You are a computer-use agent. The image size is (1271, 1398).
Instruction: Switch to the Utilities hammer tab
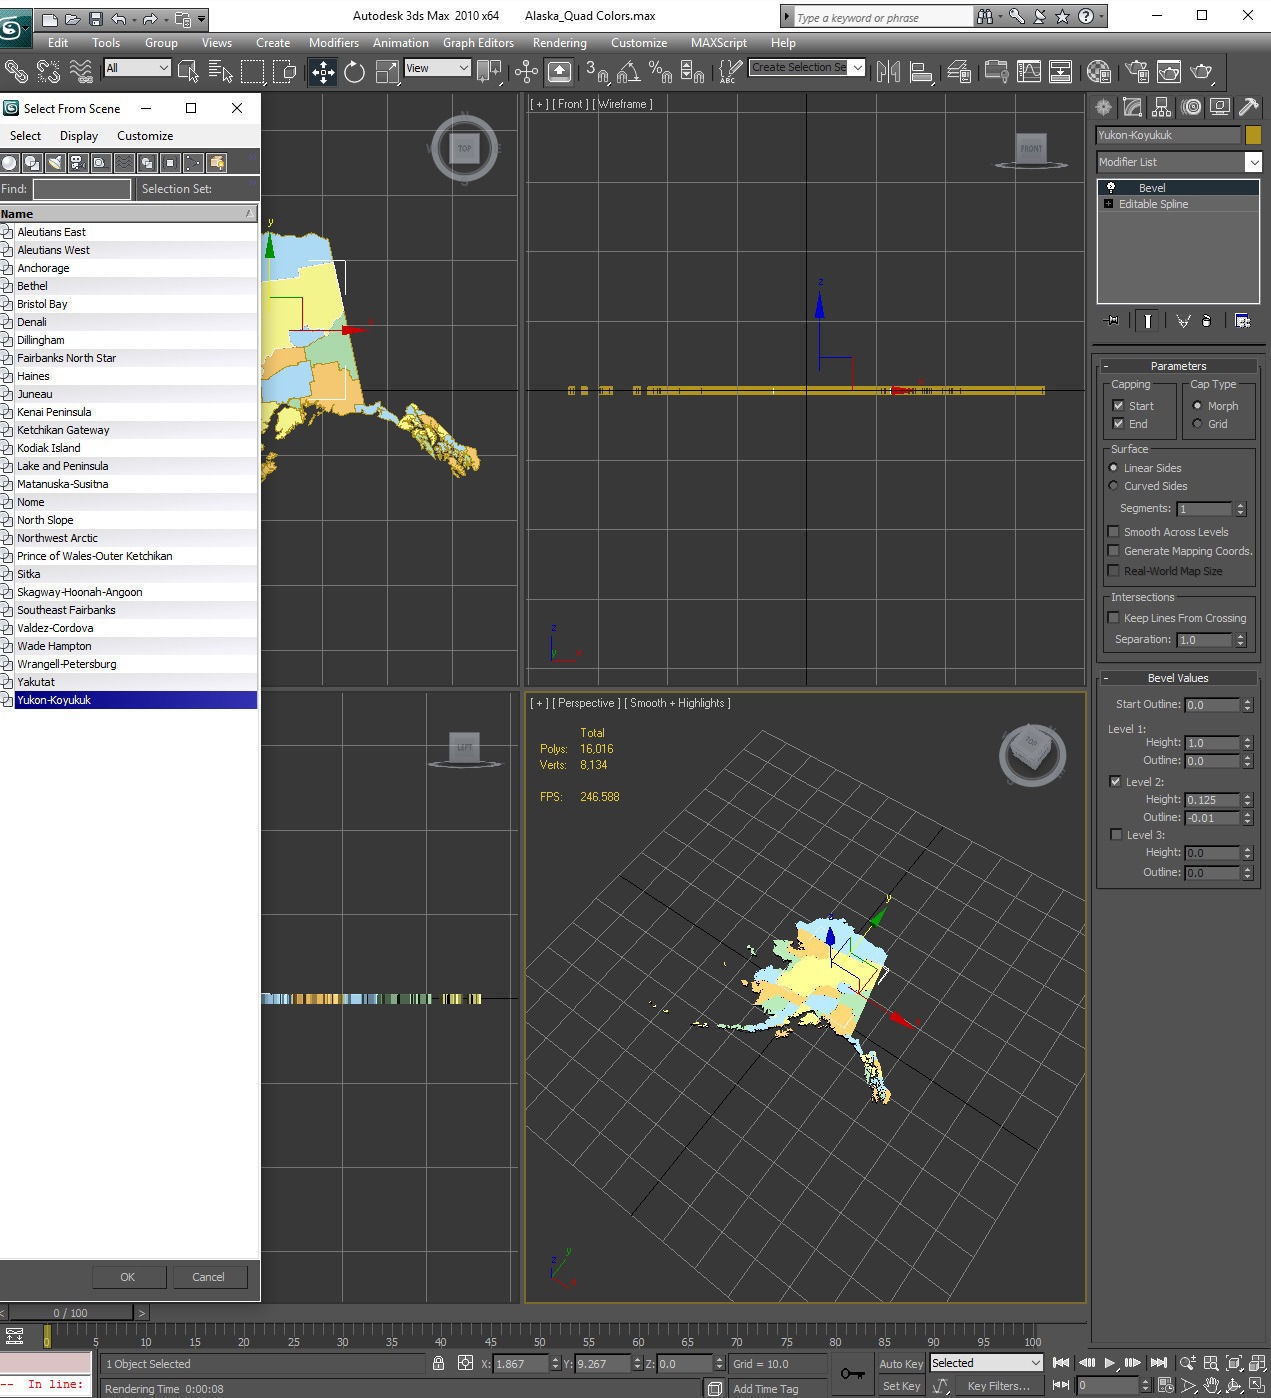click(x=1248, y=107)
